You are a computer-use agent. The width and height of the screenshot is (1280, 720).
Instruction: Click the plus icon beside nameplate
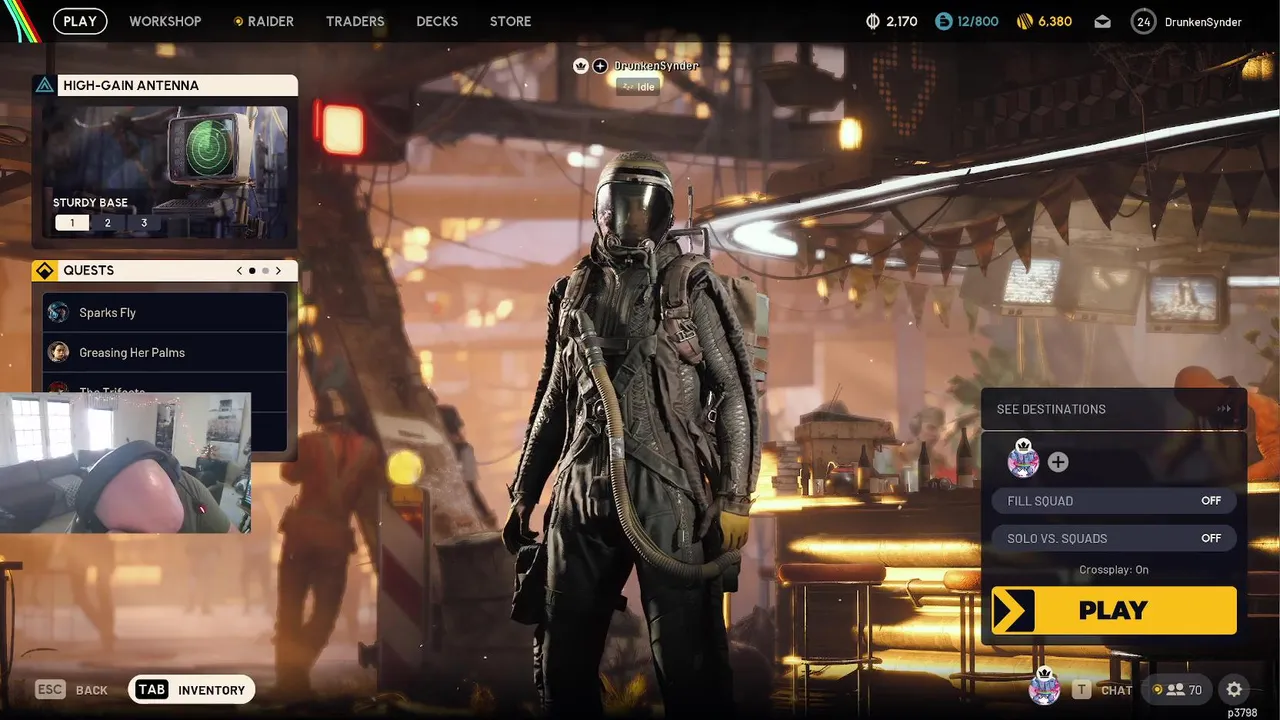pos(600,66)
